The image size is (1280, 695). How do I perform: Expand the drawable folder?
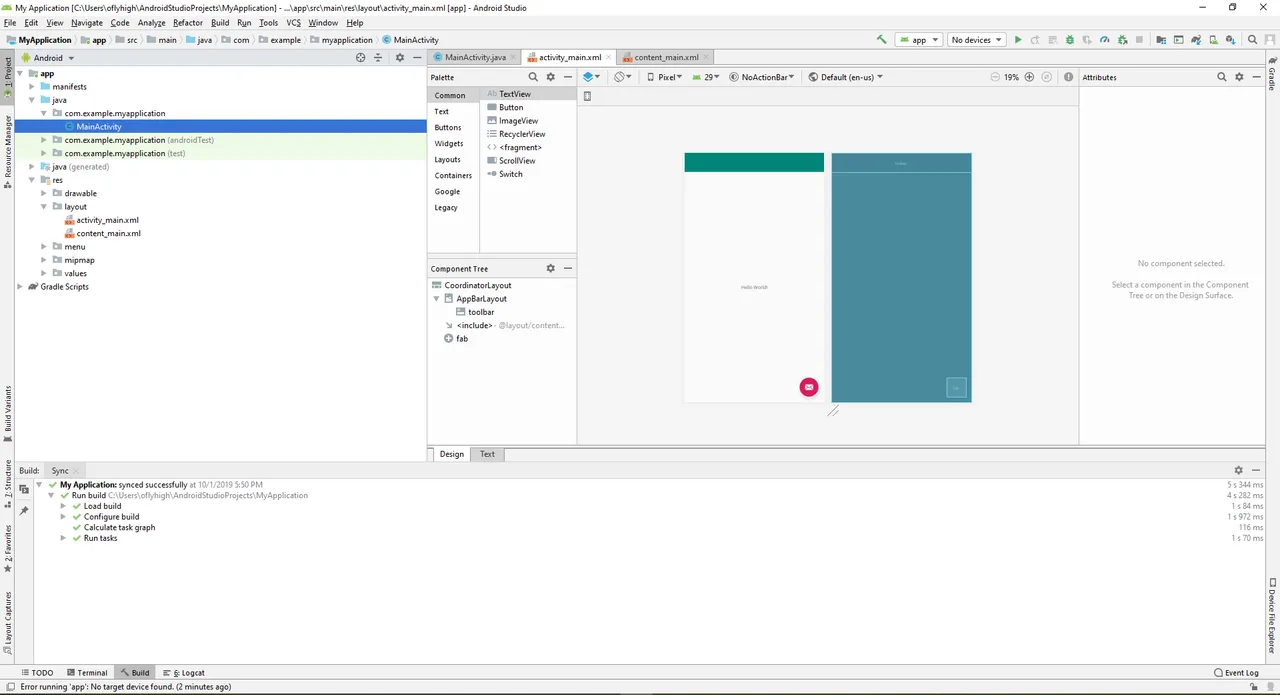(x=44, y=193)
